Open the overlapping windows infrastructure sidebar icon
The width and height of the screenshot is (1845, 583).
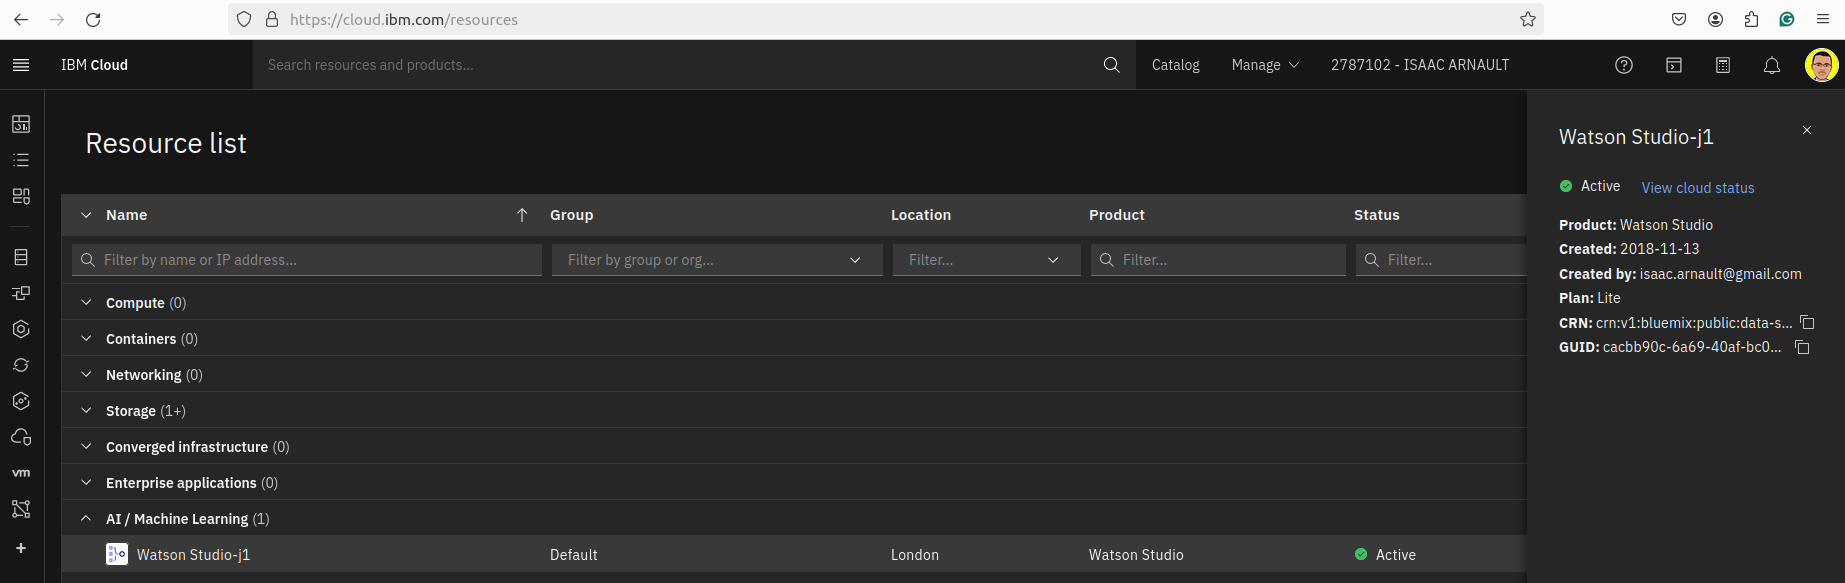point(21,293)
